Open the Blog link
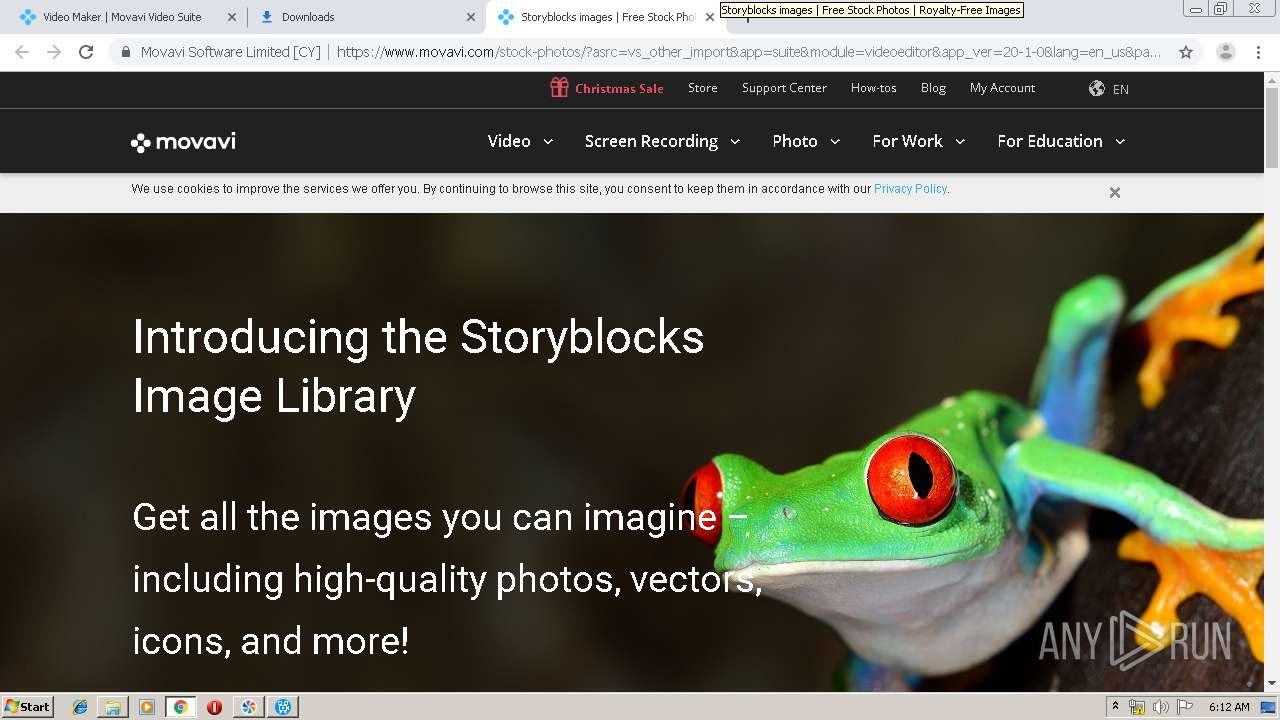Image resolution: width=1280 pixels, height=720 pixels. tap(933, 88)
